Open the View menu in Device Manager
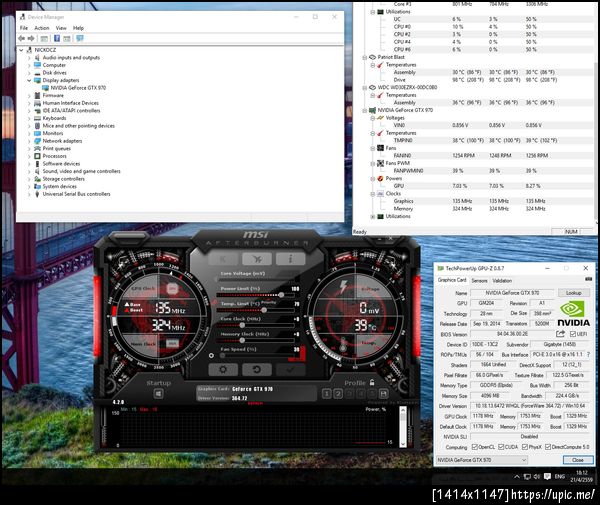Image resolution: width=600 pixels, height=505 pixels. (x=61, y=28)
